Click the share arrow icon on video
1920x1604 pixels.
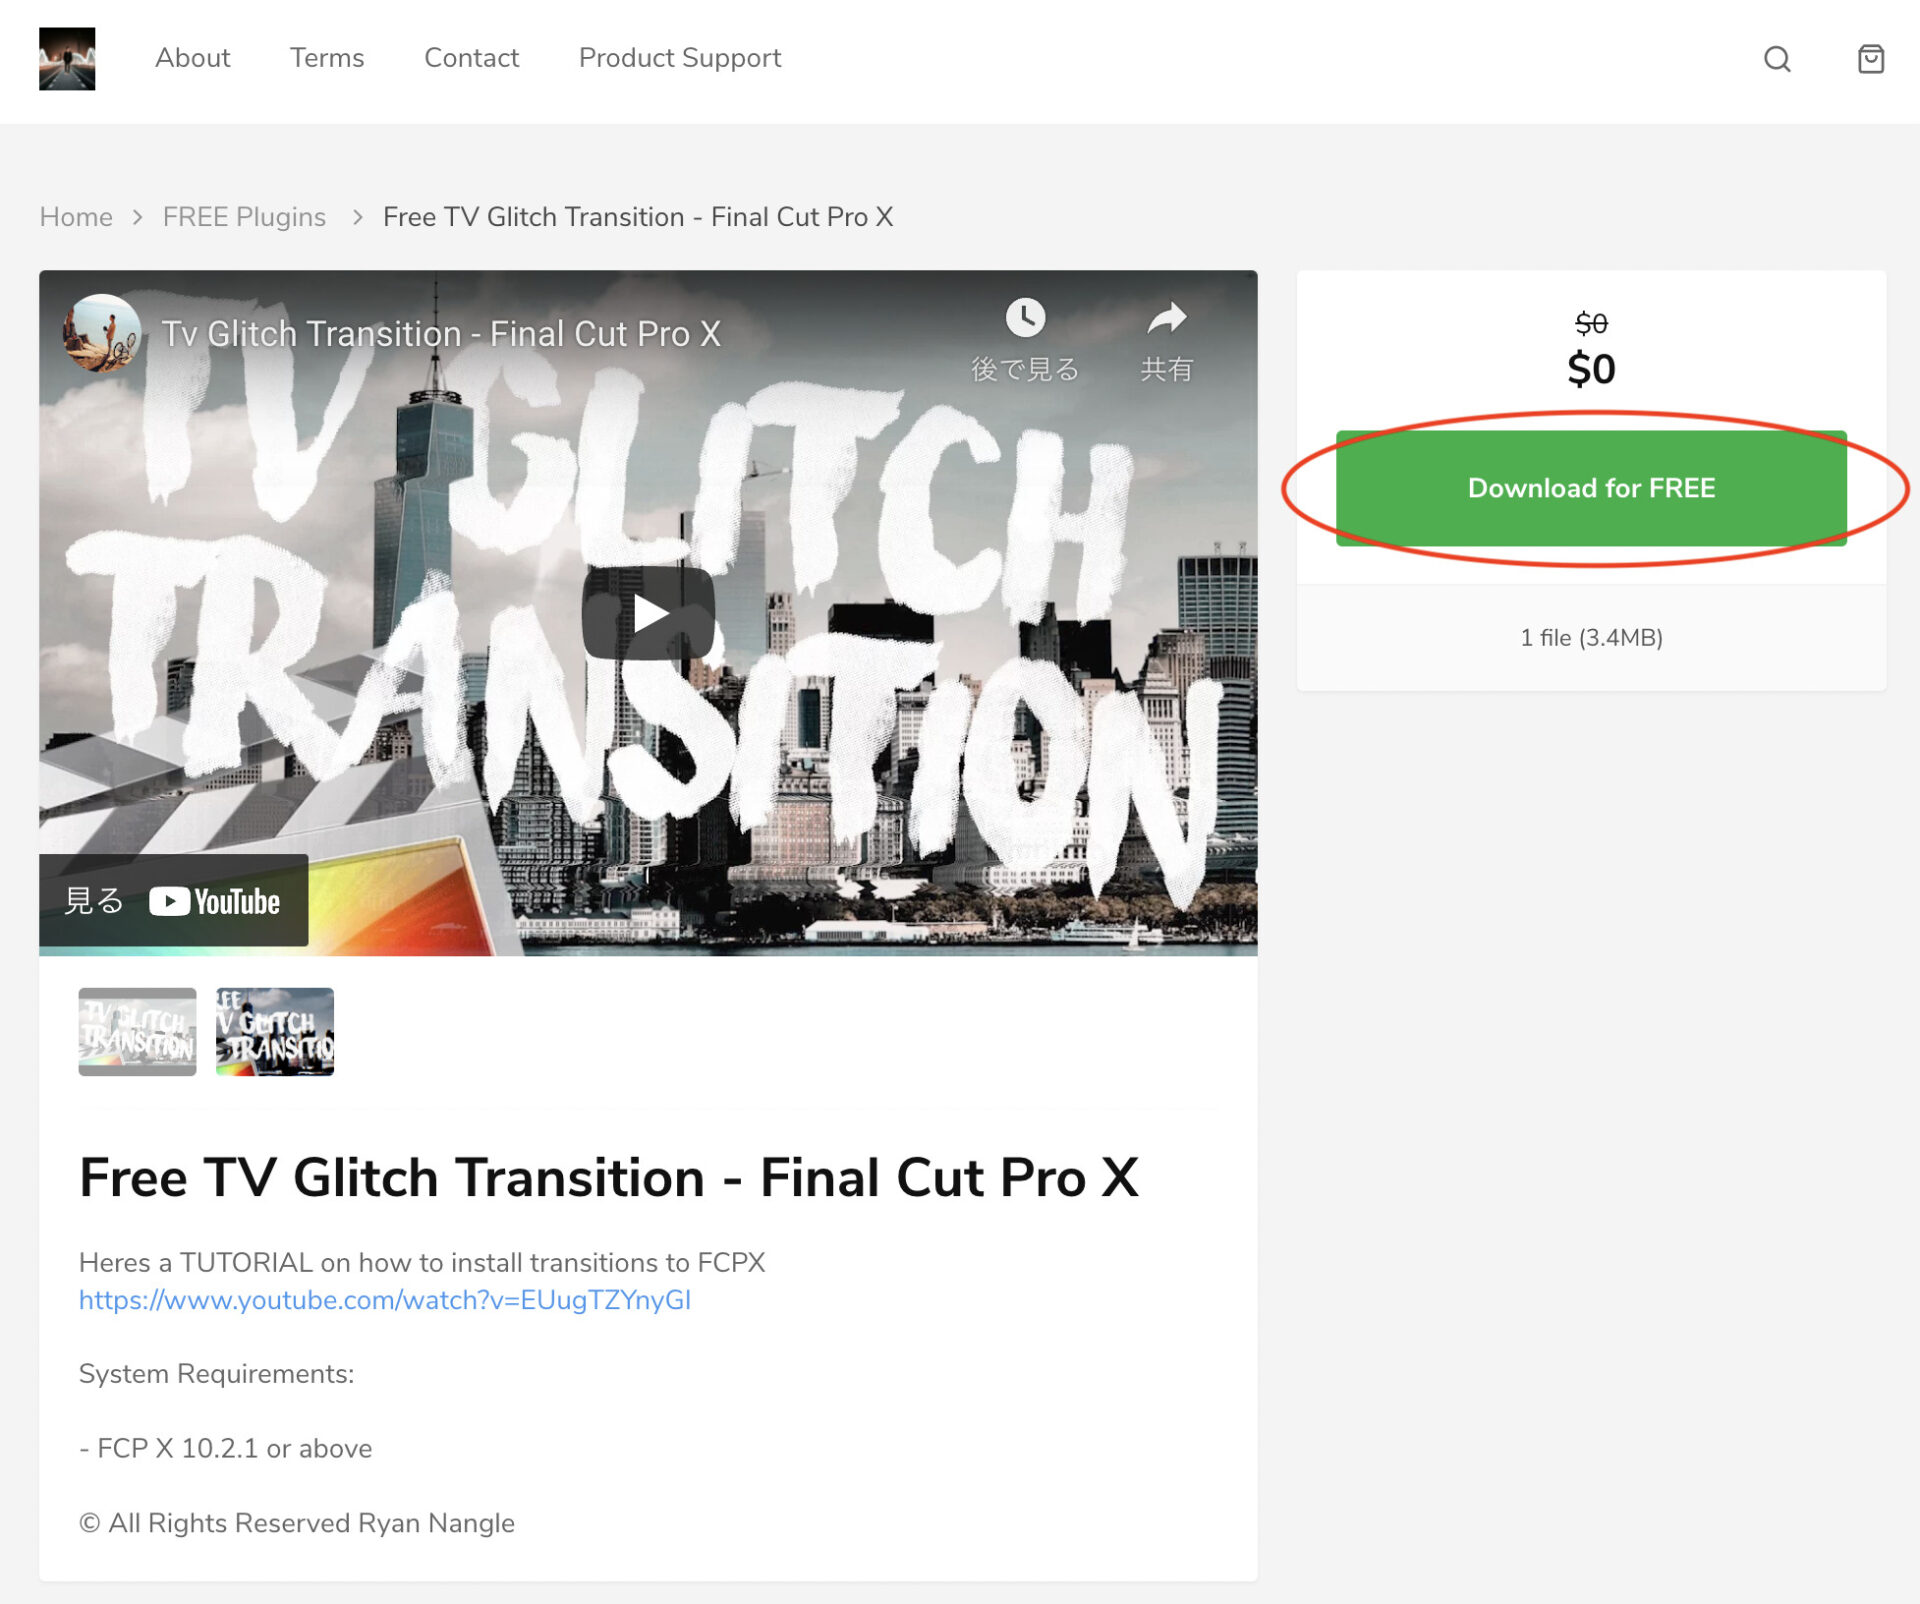[x=1166, y=318]
